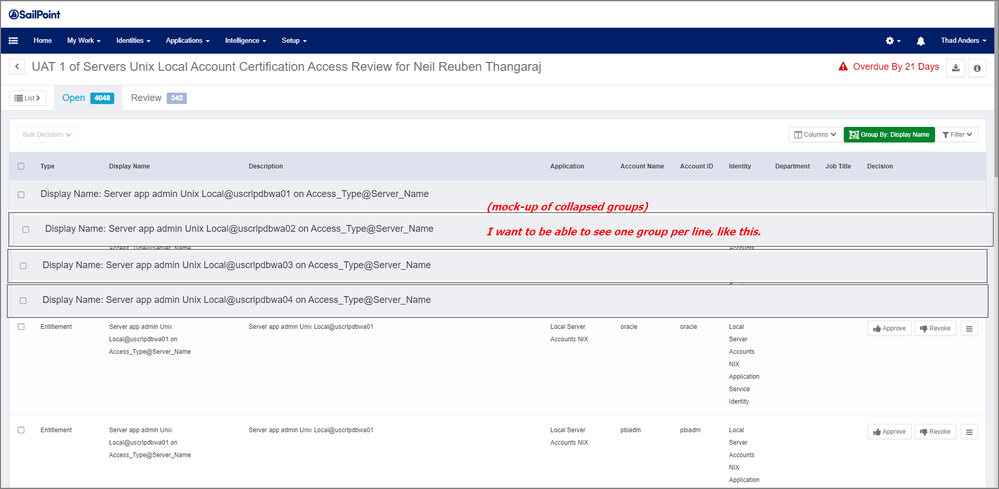Open the Identities menu
The height and width of the screenshot is (489, 999).
(133, 41)
